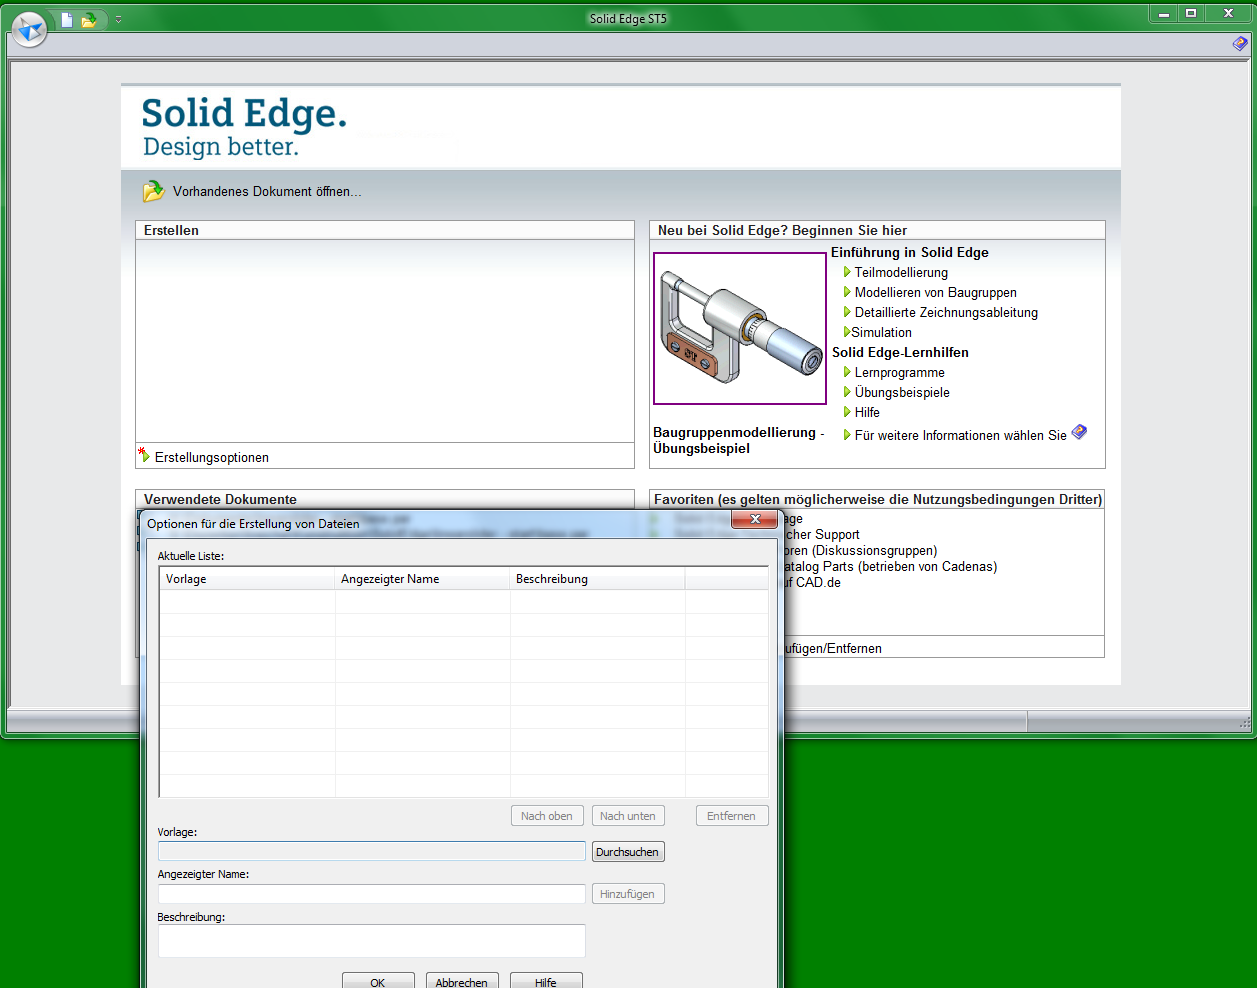Click the Abbrechen button

coord(462,982)
